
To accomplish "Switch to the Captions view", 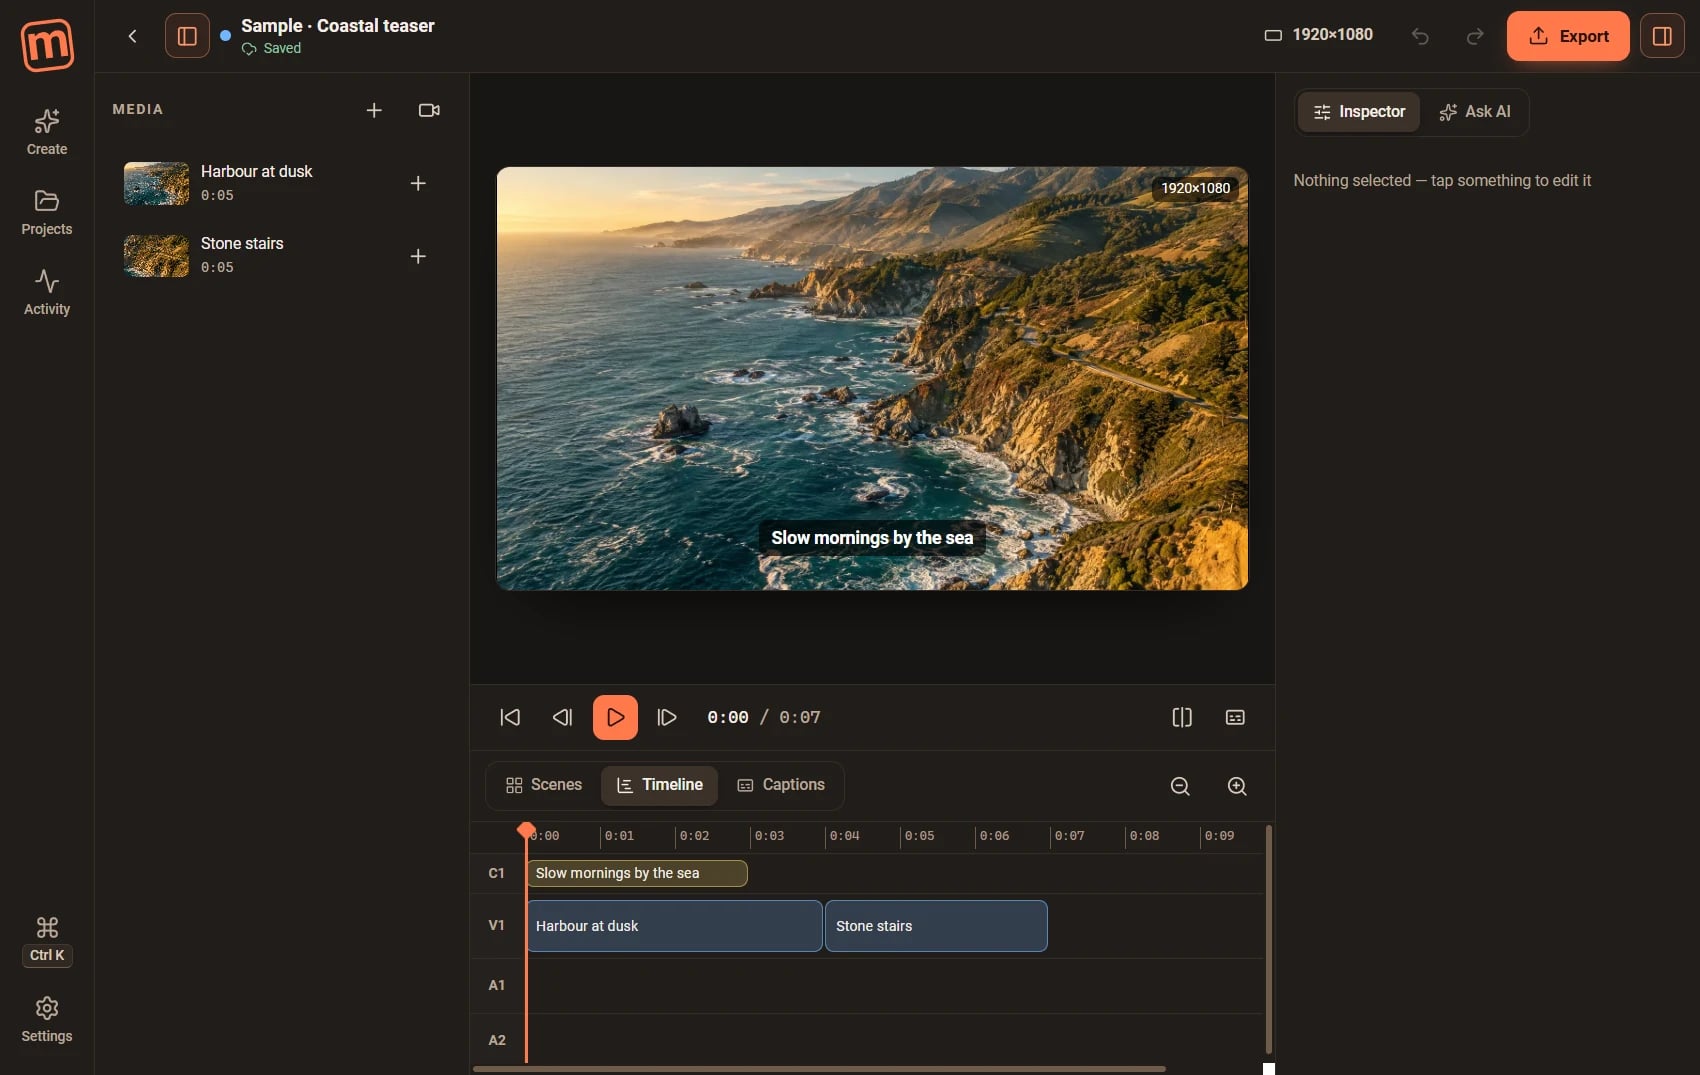I will click(781, 785).
